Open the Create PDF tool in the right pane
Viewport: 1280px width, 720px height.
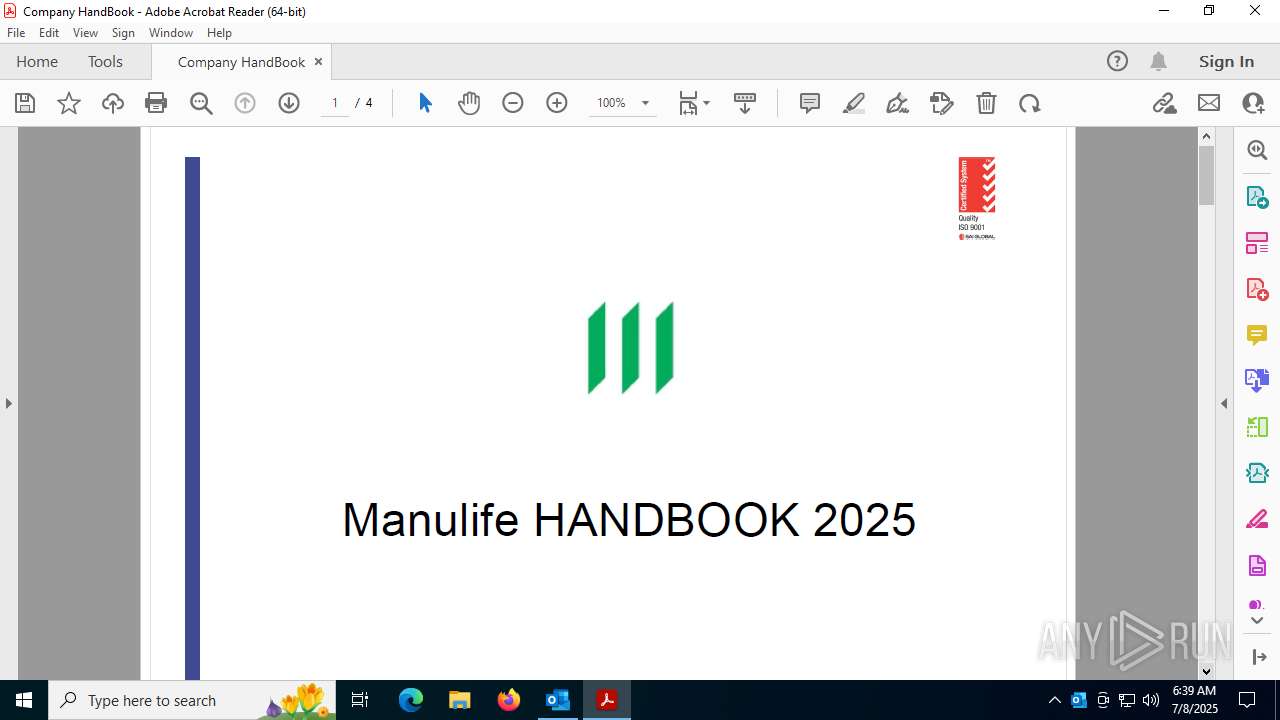pyautogui.click(x=1257, y=289)
